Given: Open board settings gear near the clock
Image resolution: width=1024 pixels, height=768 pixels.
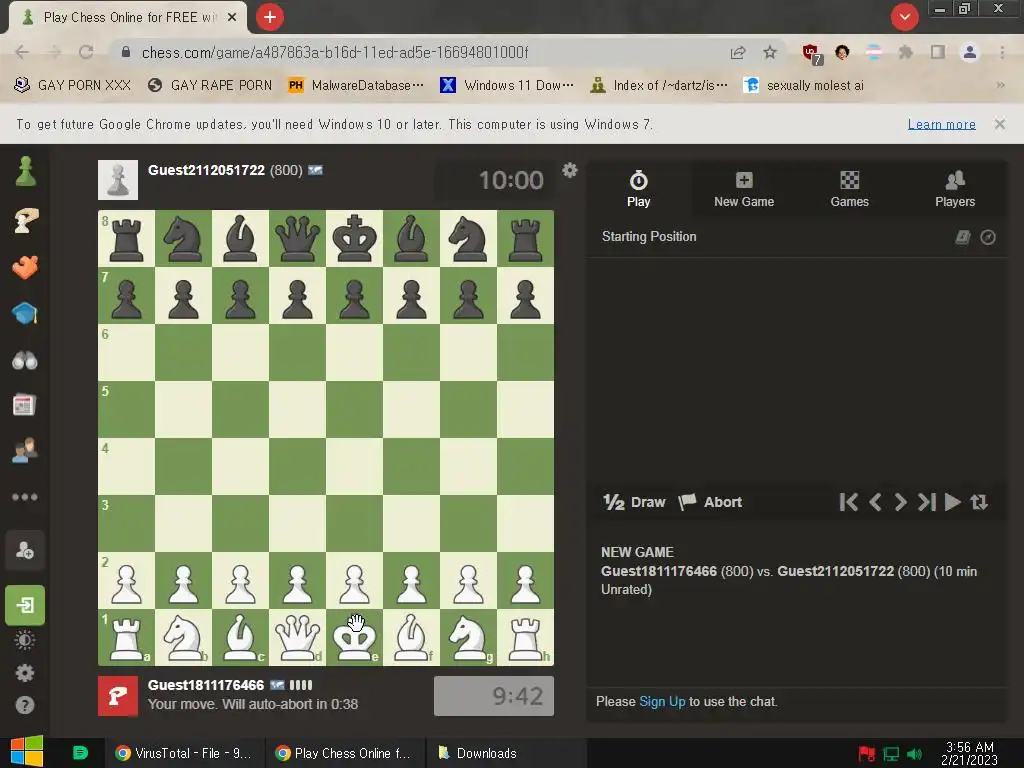Looking at the screenshot, I should (570, 170).
